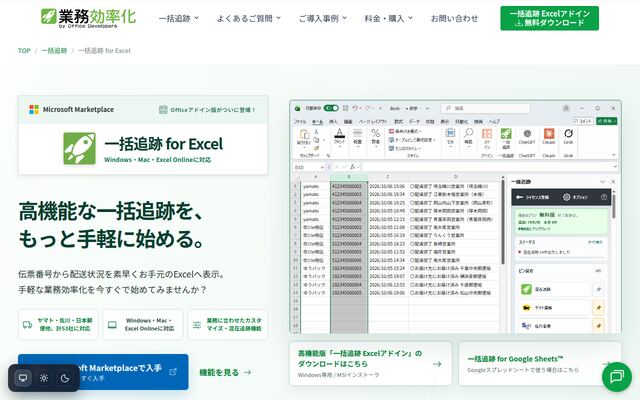Follow the 機能を見る link
The width and height of the screenshot is (640, 400).
click(x=225, y=372)
